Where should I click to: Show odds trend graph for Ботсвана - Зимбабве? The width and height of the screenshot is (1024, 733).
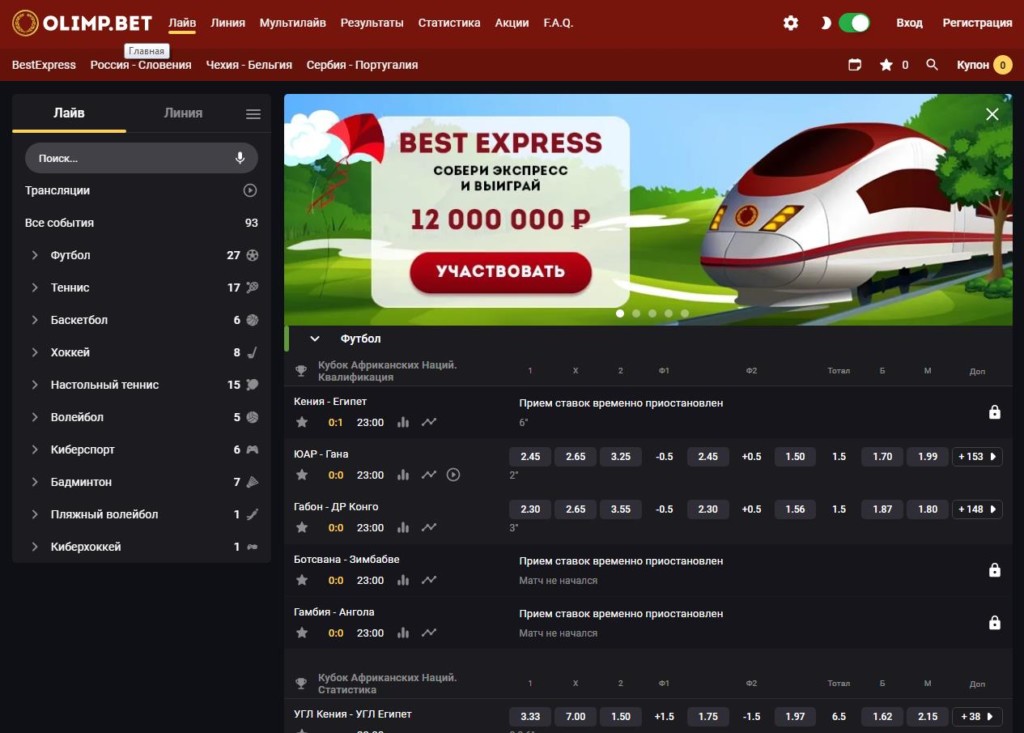click(428, 580)
